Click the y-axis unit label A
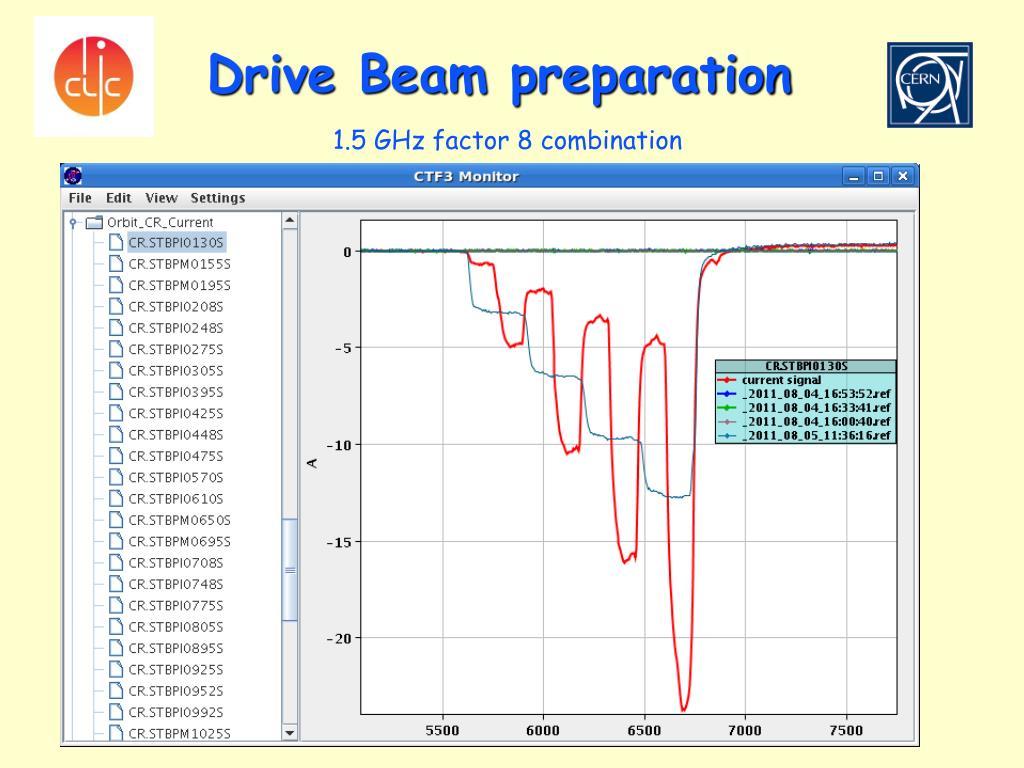Viewport: 1024px width, 768px height. [312, 463]
